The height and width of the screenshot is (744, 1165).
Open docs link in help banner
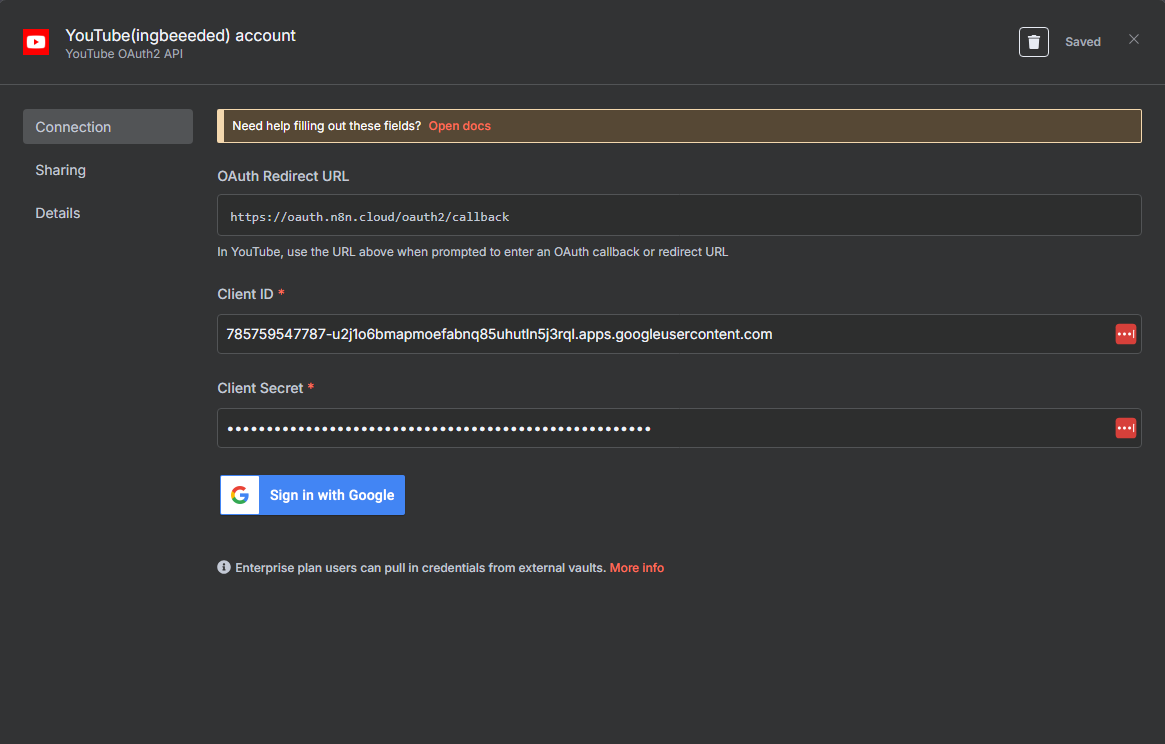tap(459, 126)
